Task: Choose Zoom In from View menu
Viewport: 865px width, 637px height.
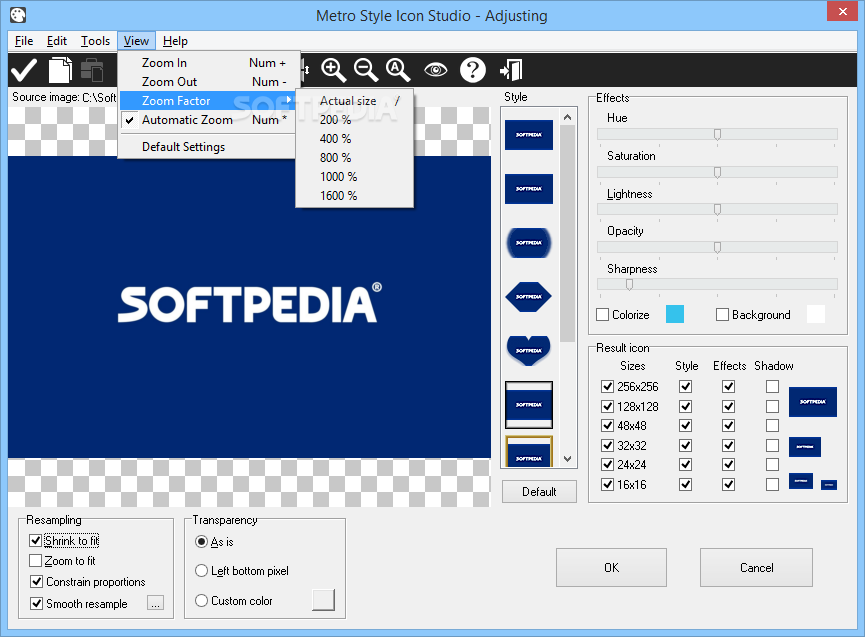Action: (209, 63)
